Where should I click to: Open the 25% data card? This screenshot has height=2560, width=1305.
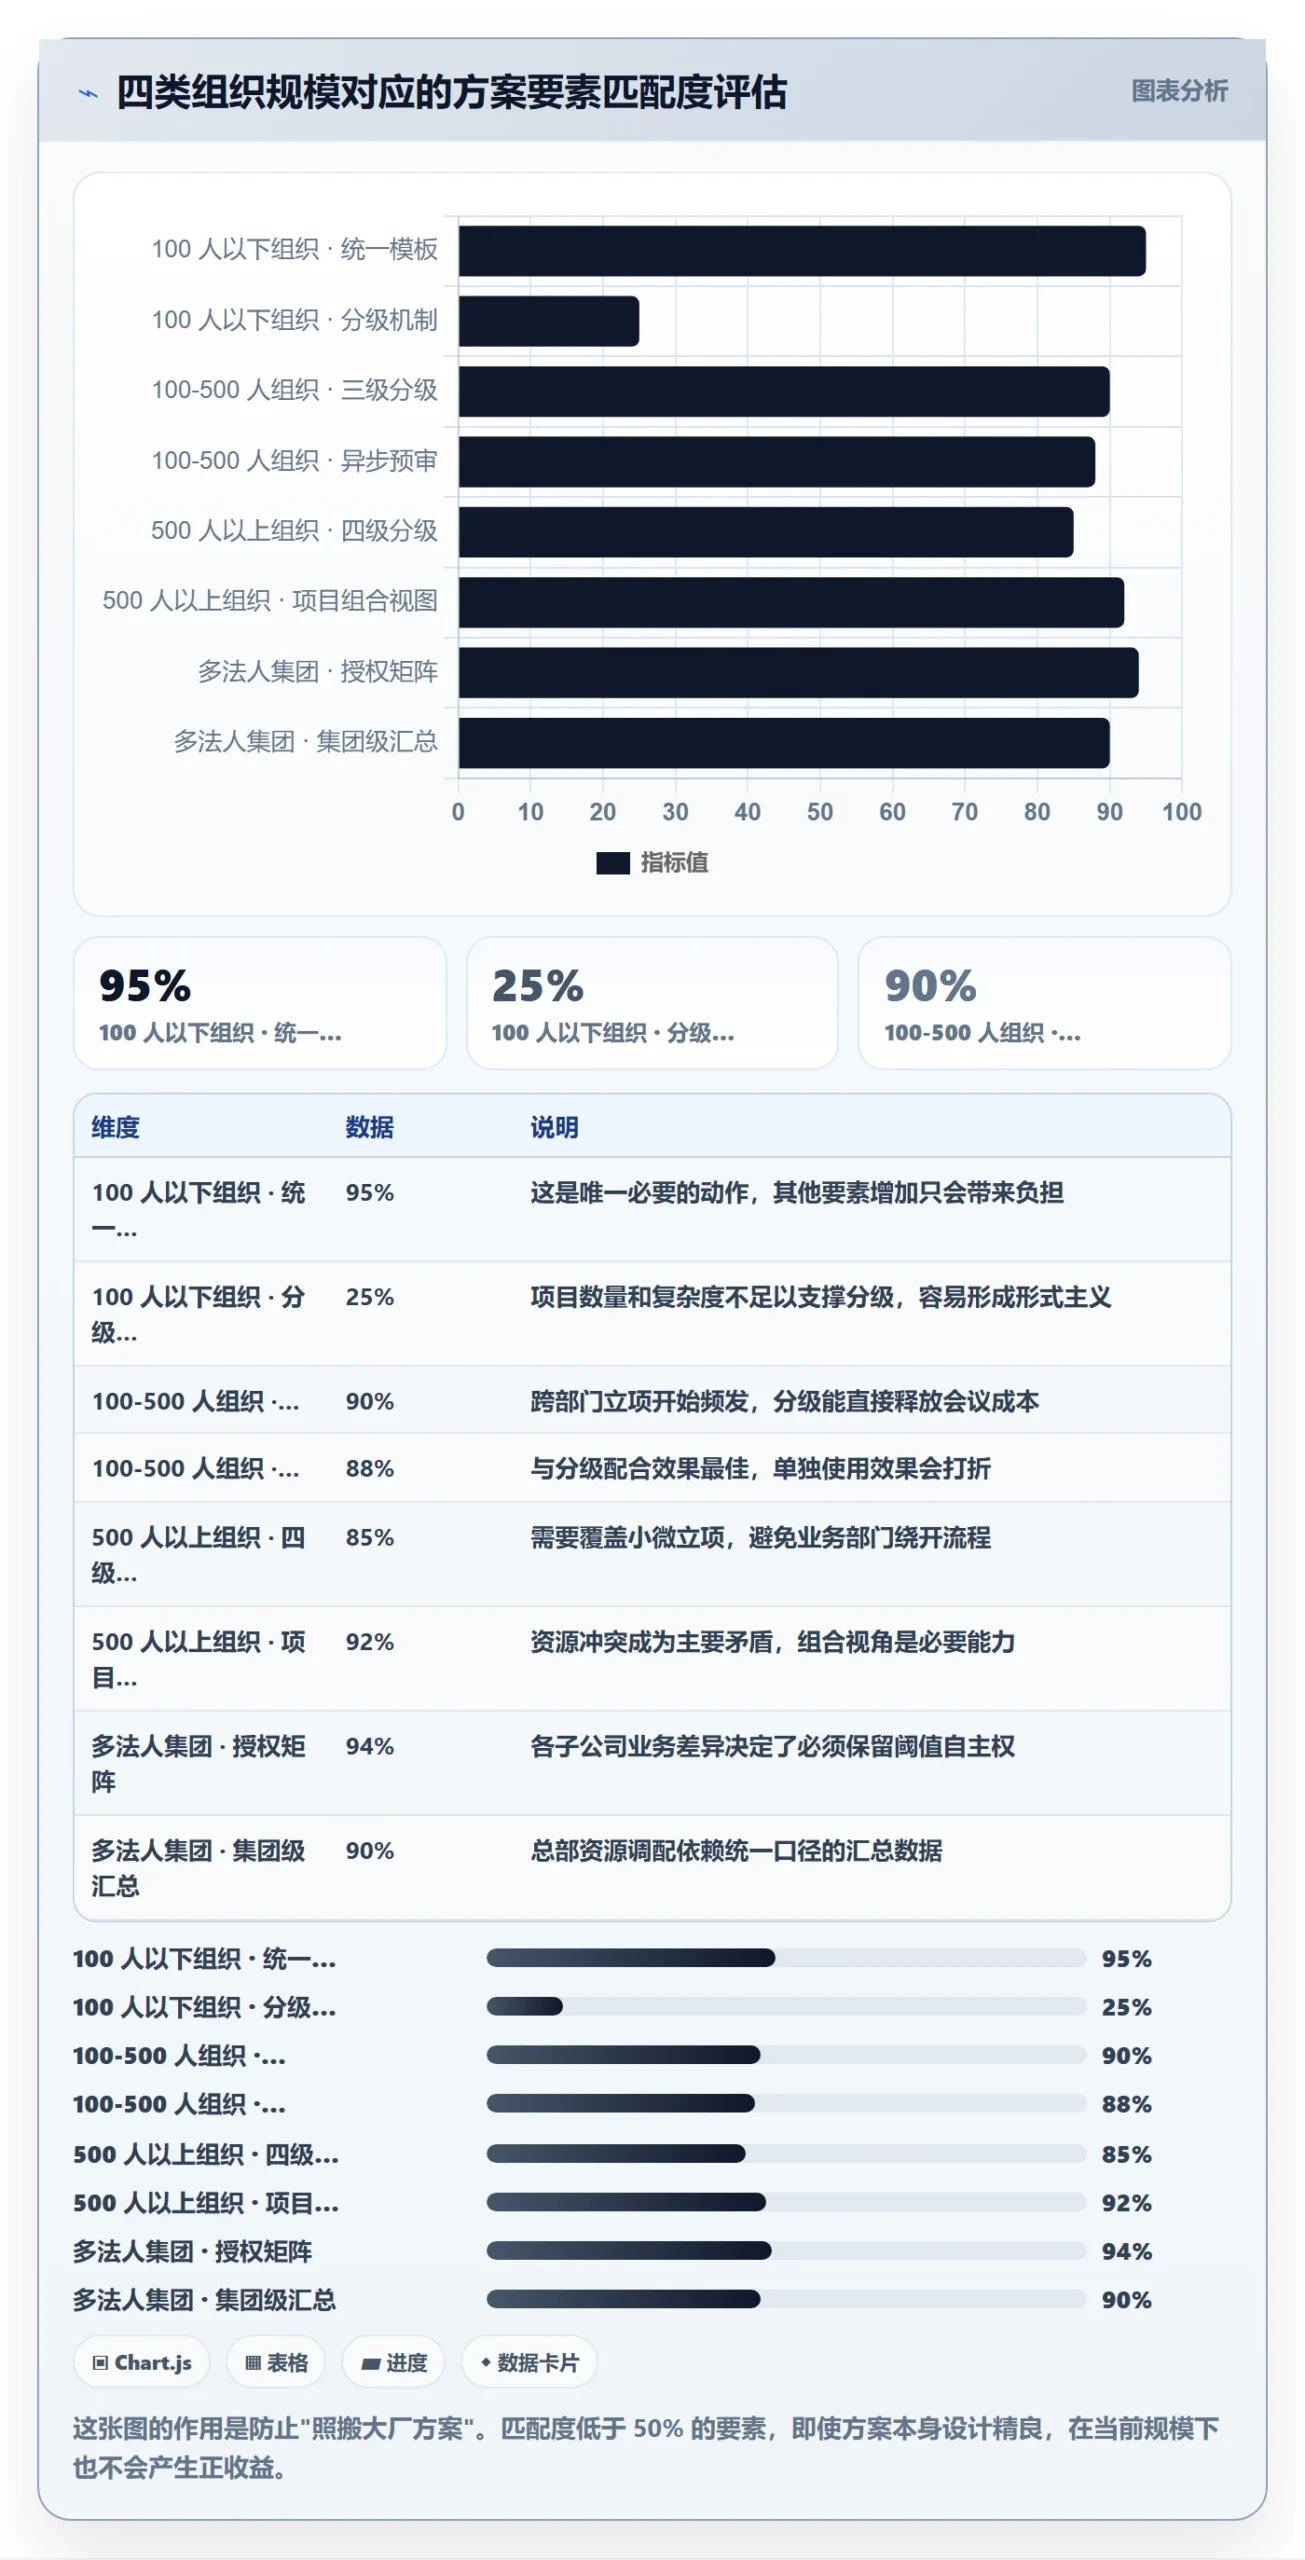coord(652,1003)
